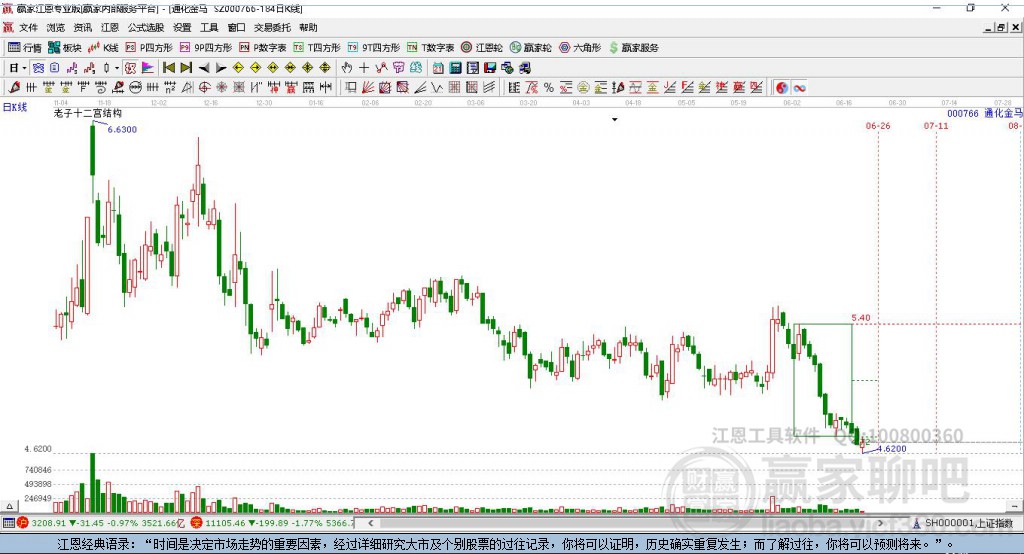The width and height of the screenshot is (1024, 554).
Task: Open the 六角形 hexagon tool
Action: [x=580, y=48]
